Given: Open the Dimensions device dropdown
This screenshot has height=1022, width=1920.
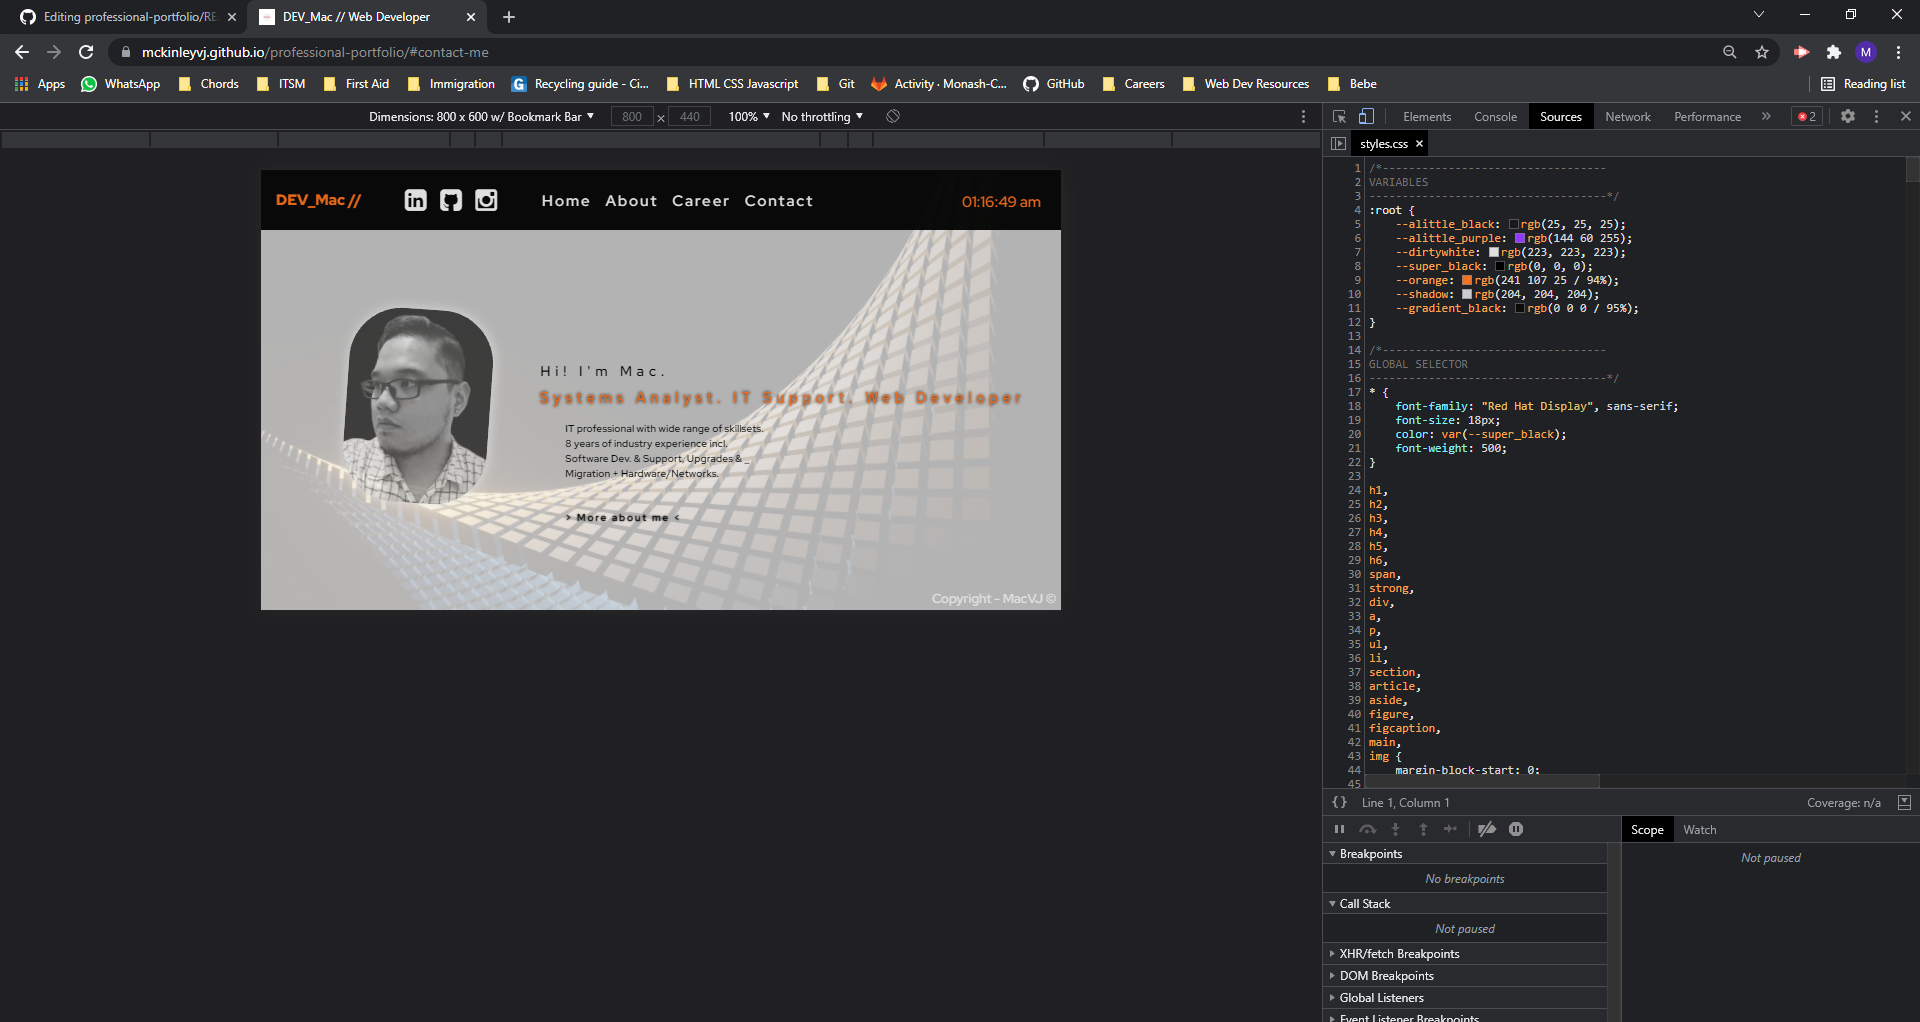Looking at the screenshot, I should pos(481,117).
